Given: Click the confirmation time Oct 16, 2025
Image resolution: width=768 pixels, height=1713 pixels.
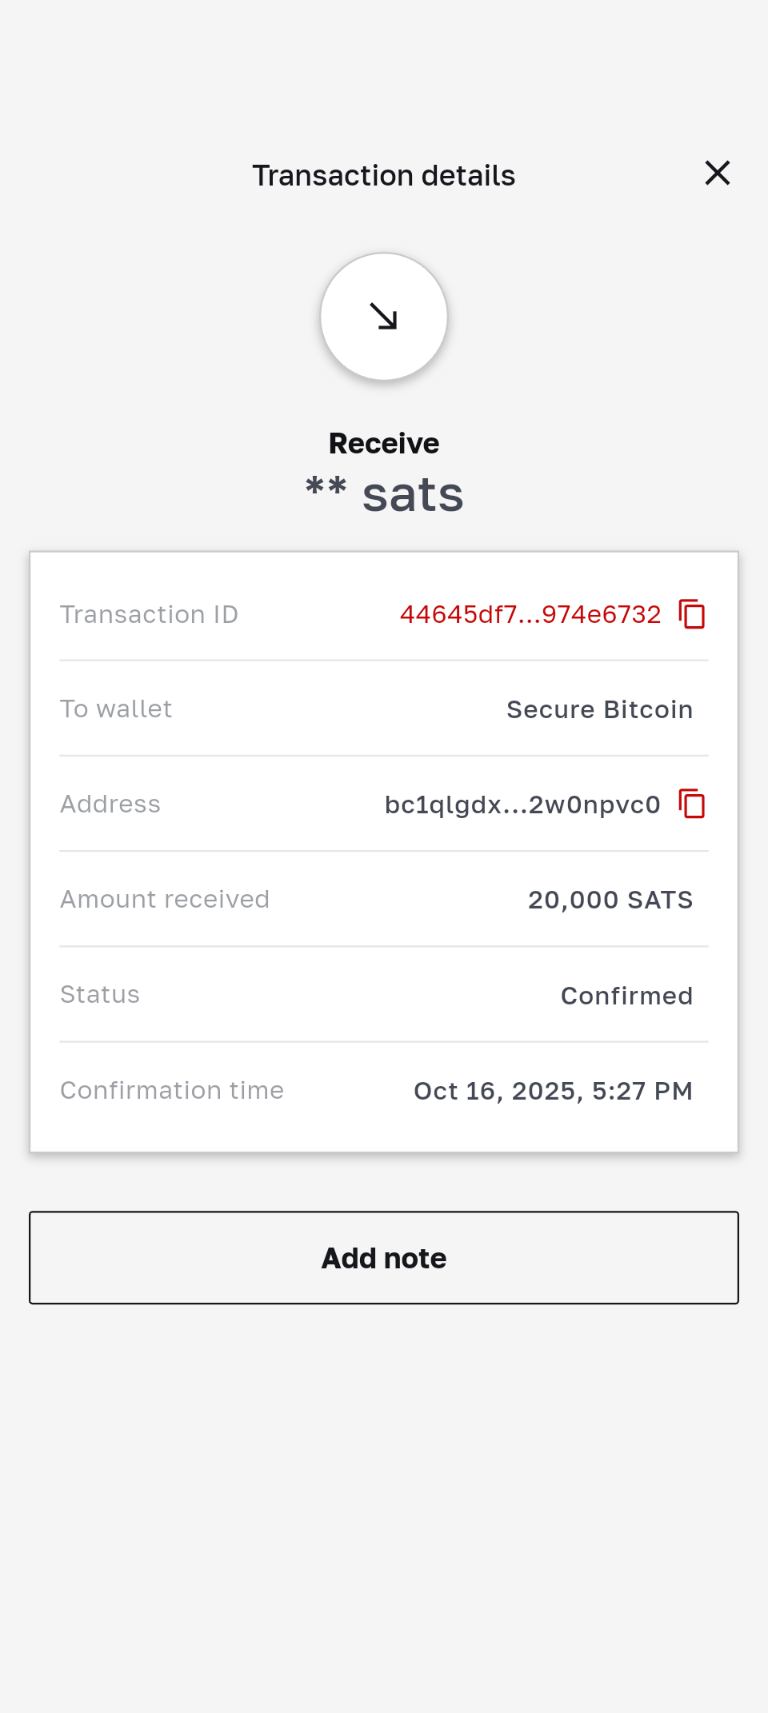Looking at the screenshot, I should tap(553, 1091).
